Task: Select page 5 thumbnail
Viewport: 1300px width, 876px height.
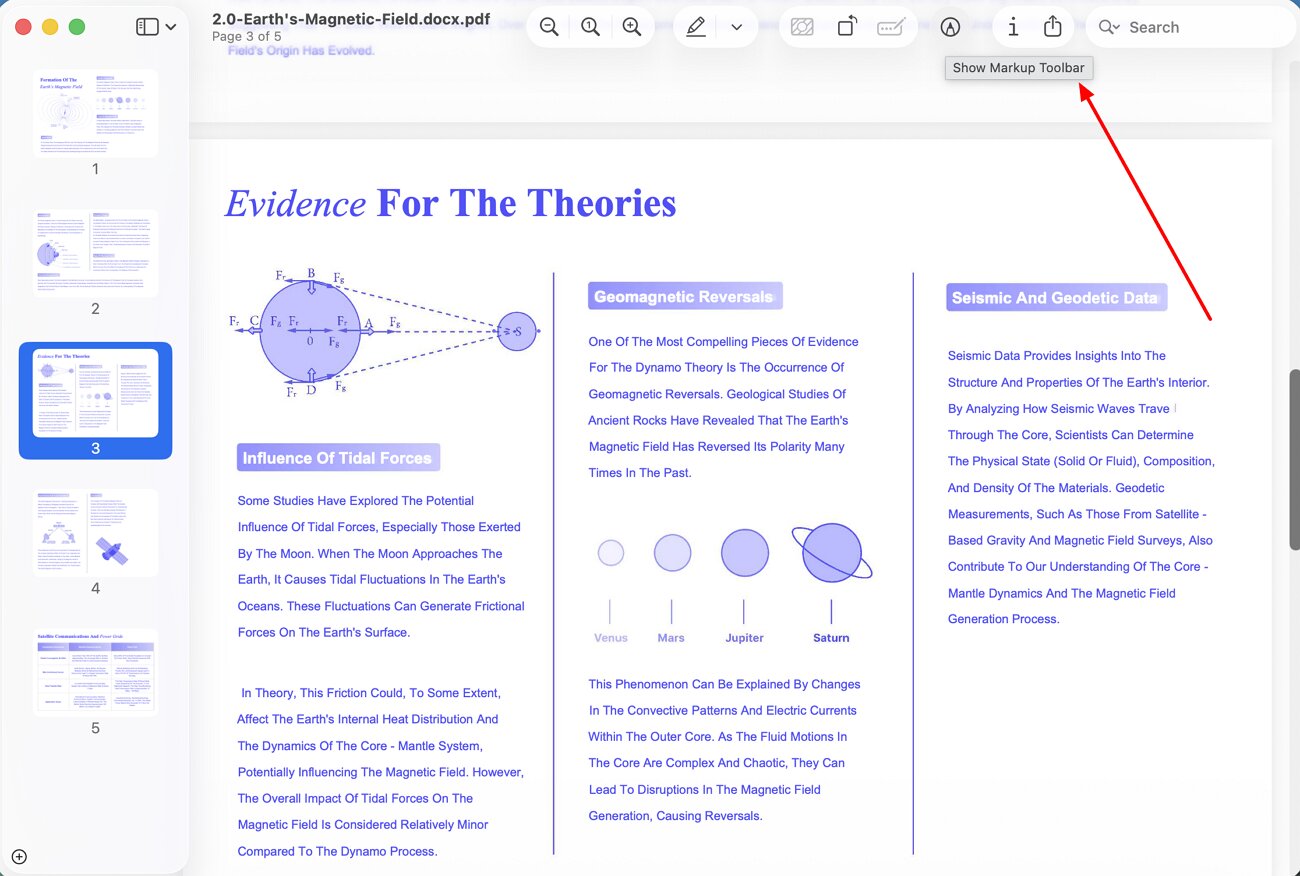Action: tap(95, 672)
